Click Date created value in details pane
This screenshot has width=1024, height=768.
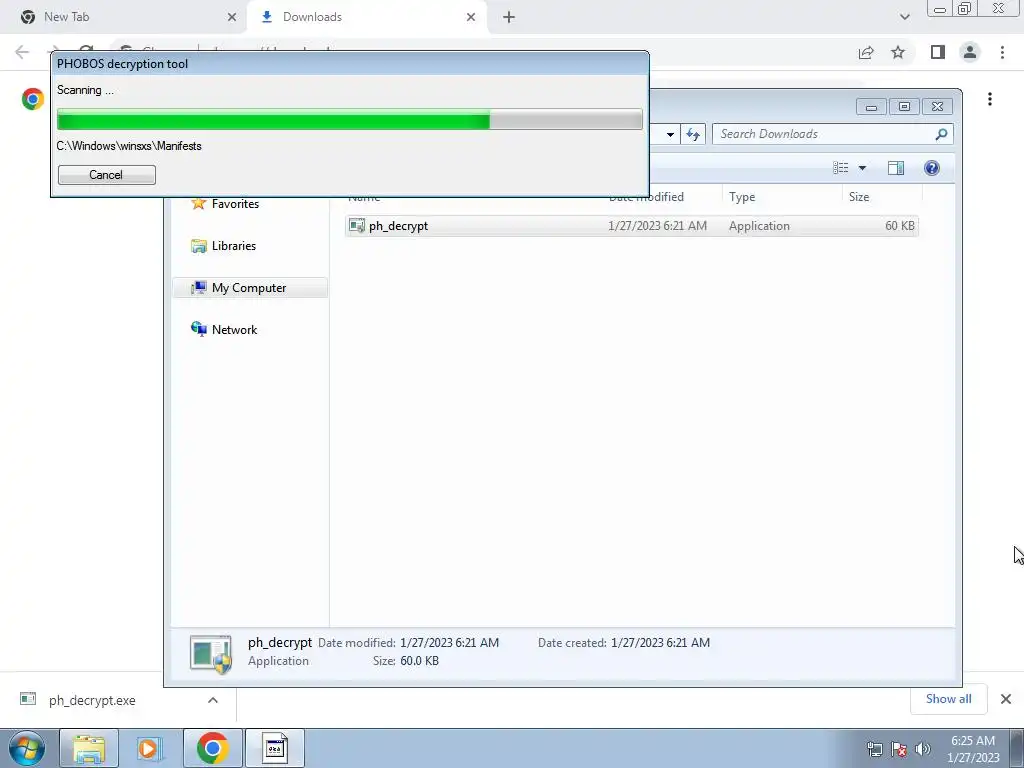(x=660, y=643)
